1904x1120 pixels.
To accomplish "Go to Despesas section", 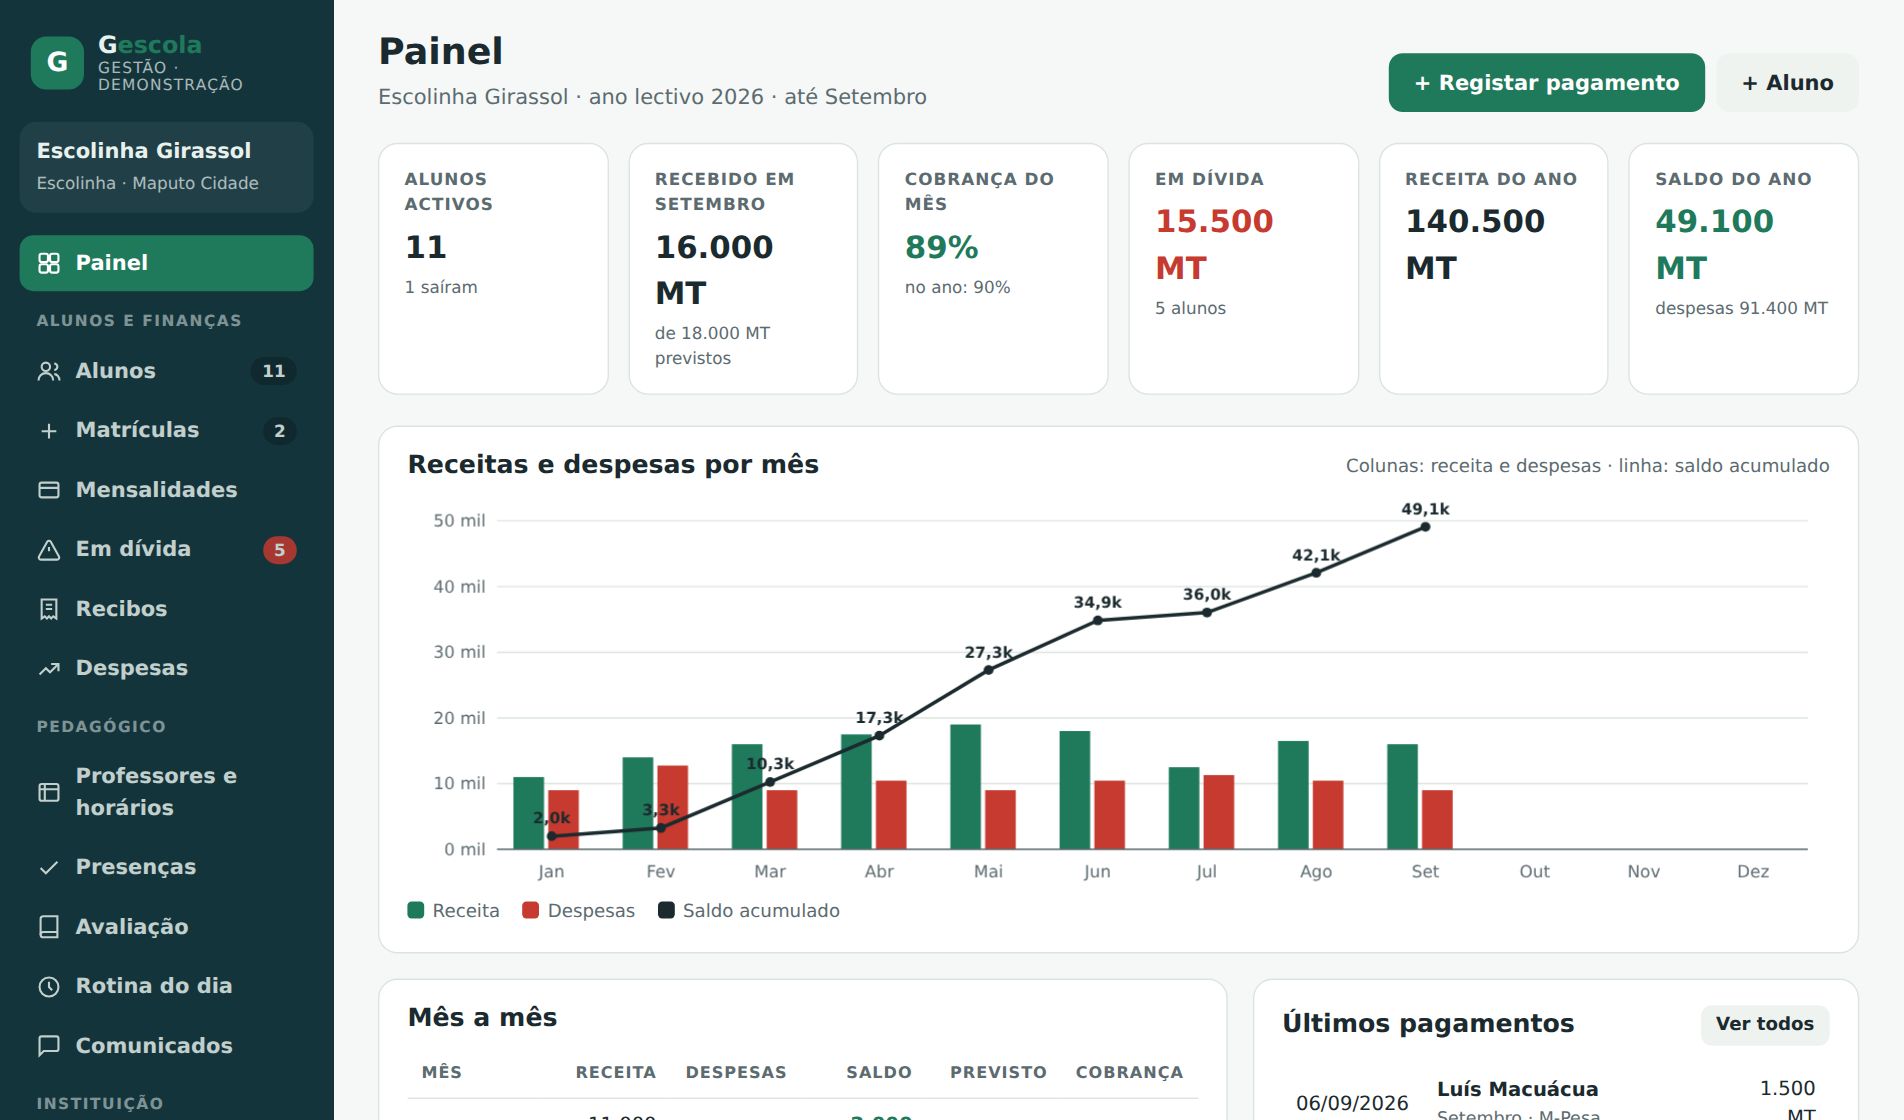I will pos(166,668).
